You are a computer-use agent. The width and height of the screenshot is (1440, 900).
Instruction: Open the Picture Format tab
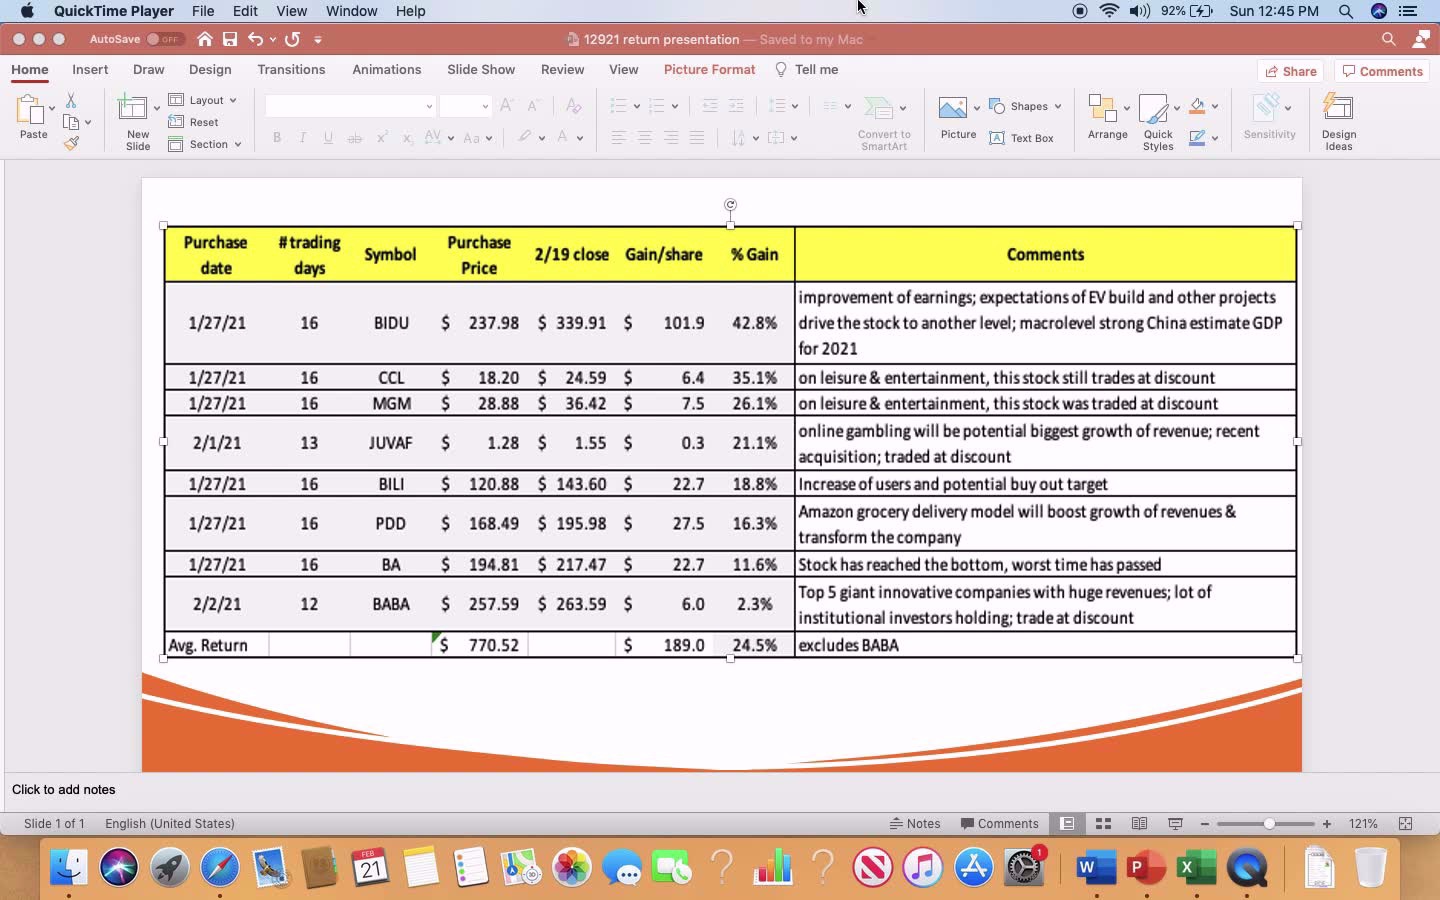[x=709, y=70]
